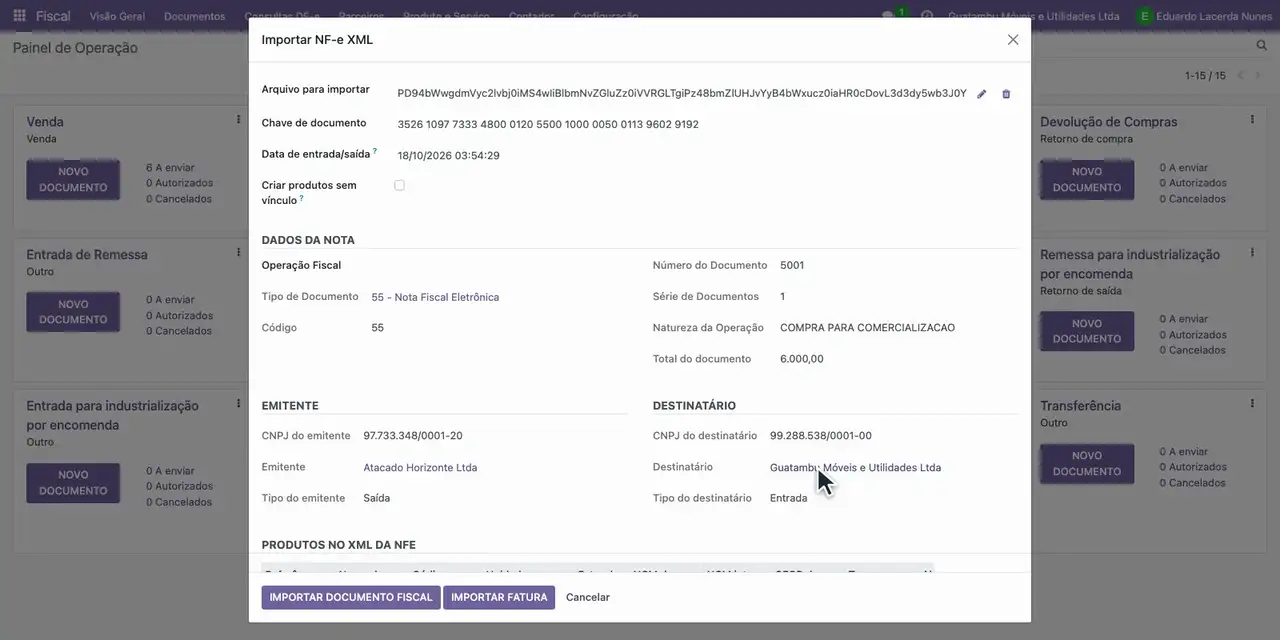Screen dimensions: 1280x640
Task: Click the Código value 55
Action: coord(377,327)
